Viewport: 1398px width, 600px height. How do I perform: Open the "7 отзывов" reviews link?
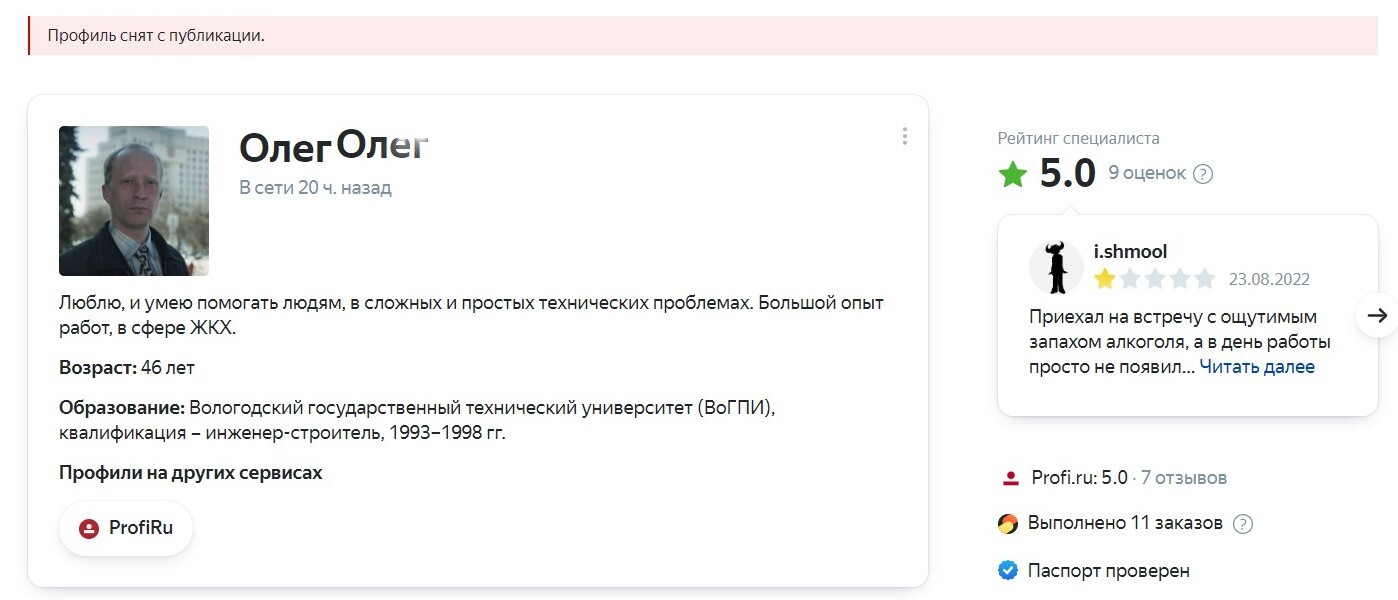pyautogui.click(x=1184, y=478)
